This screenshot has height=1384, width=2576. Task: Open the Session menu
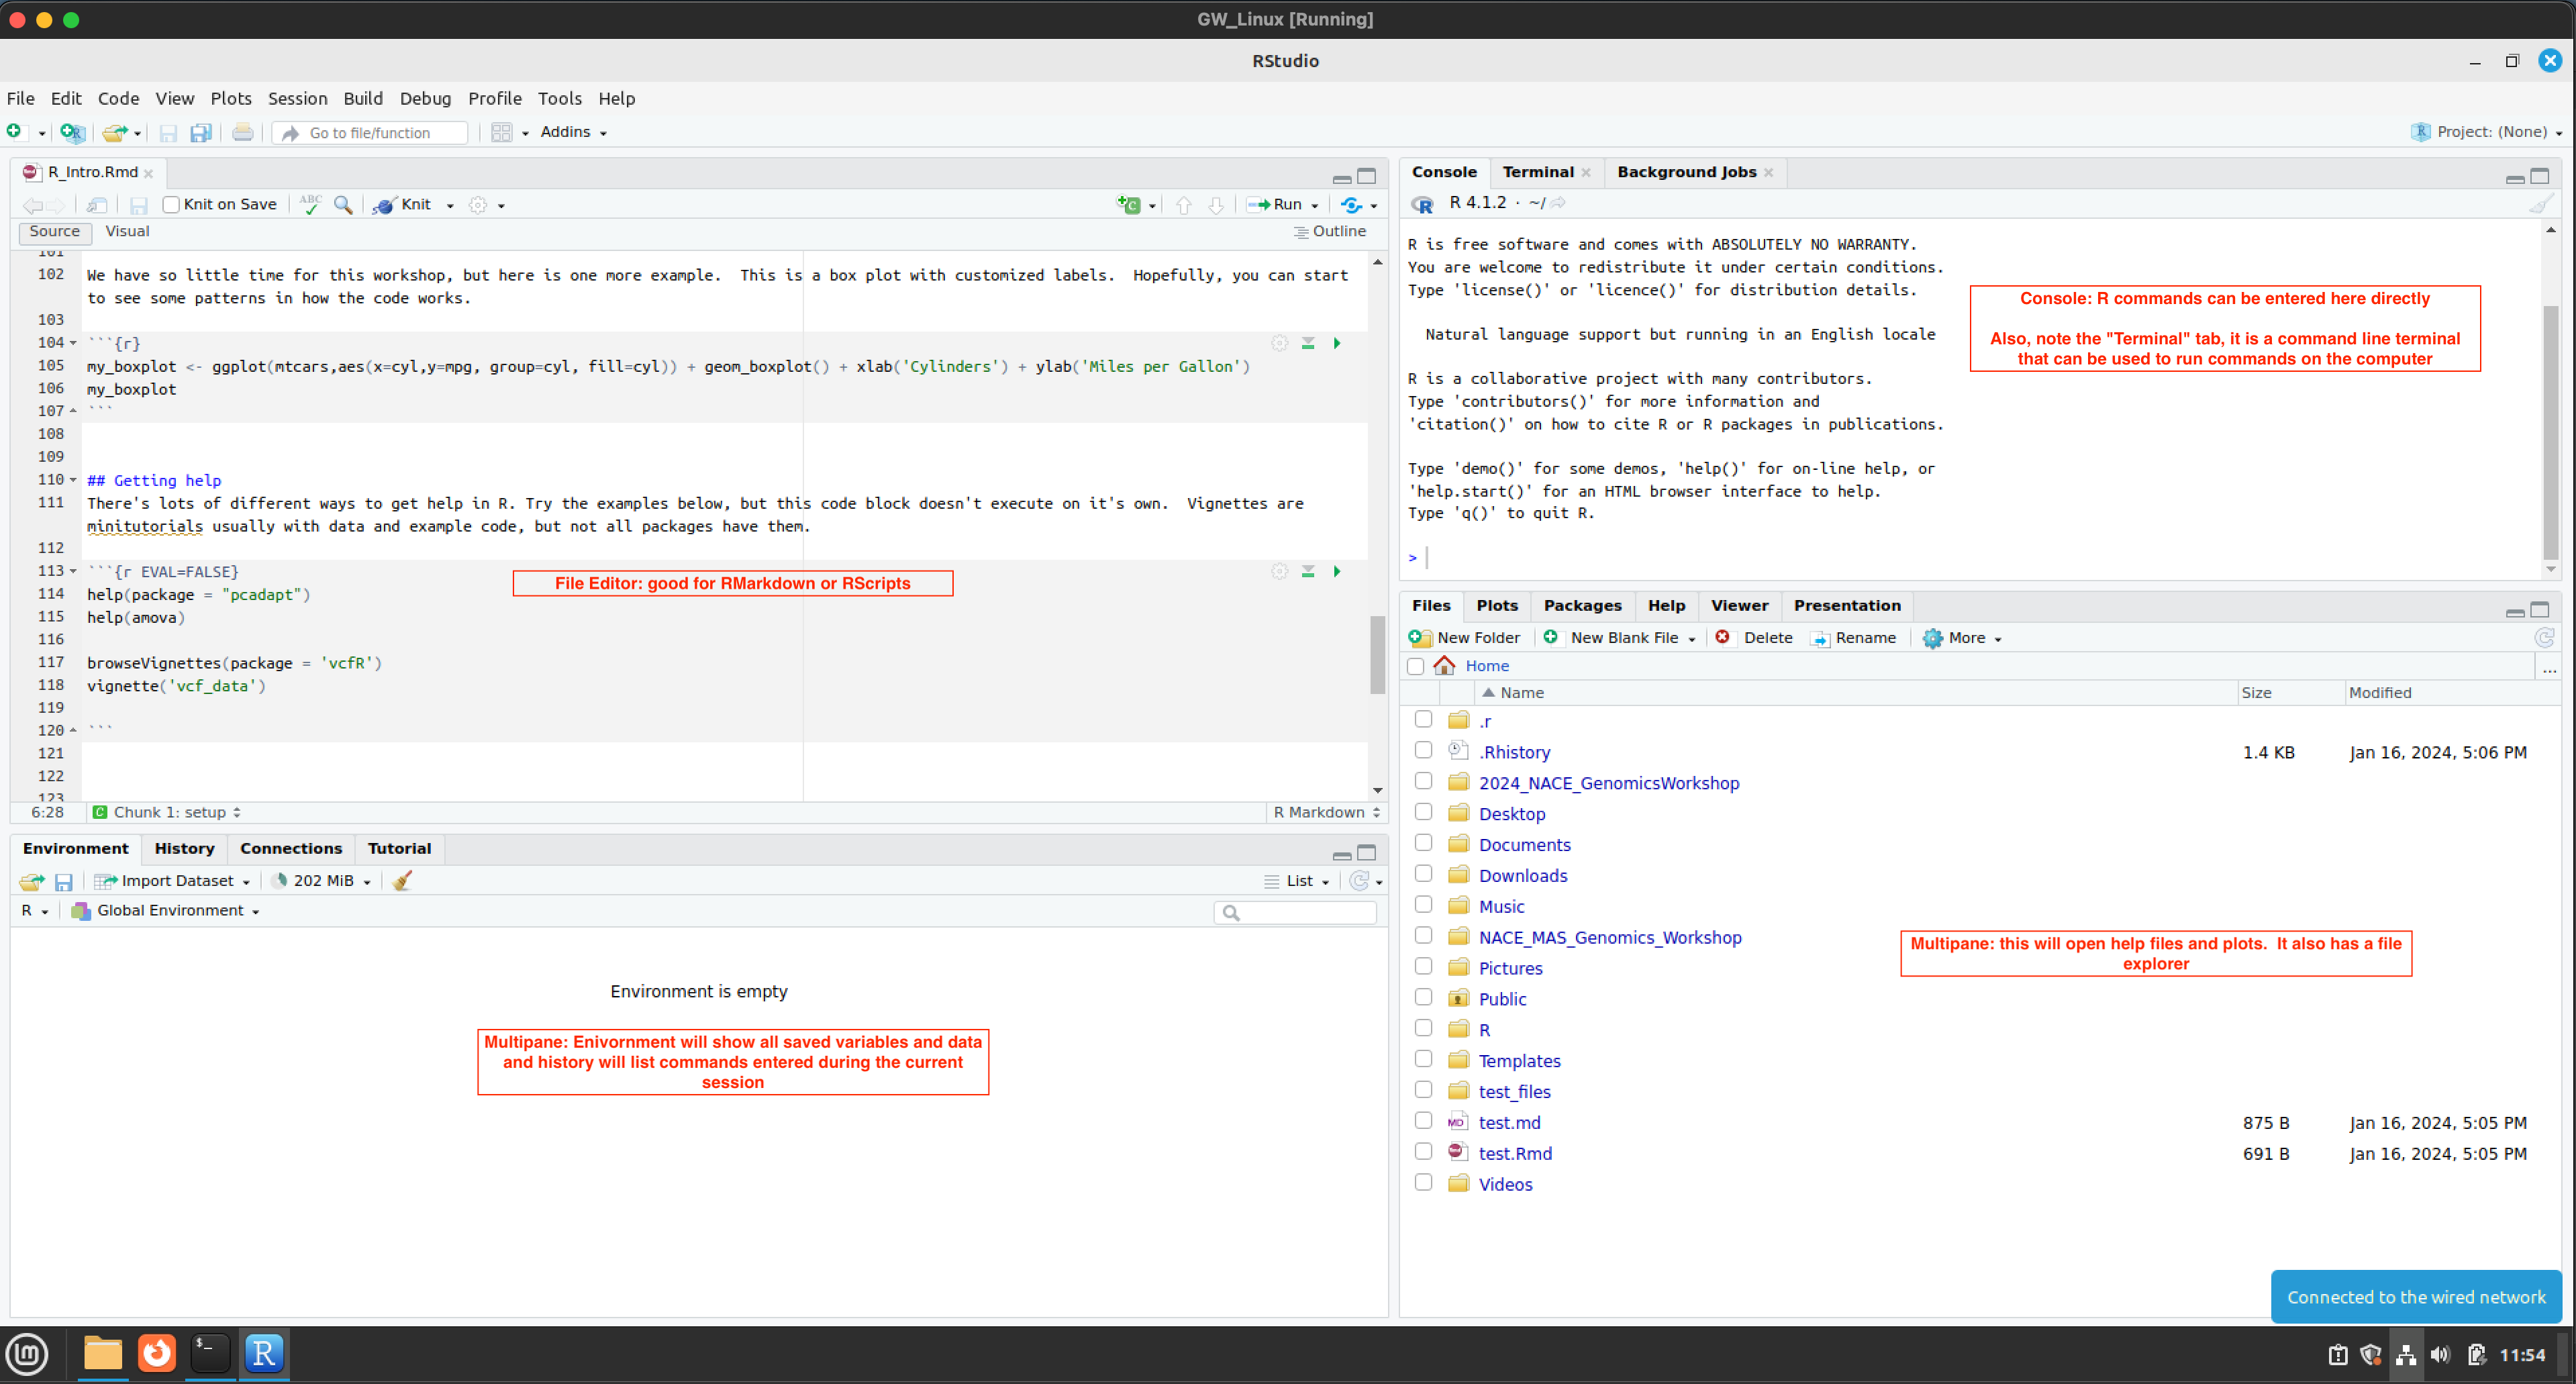(x=297, y=98)
